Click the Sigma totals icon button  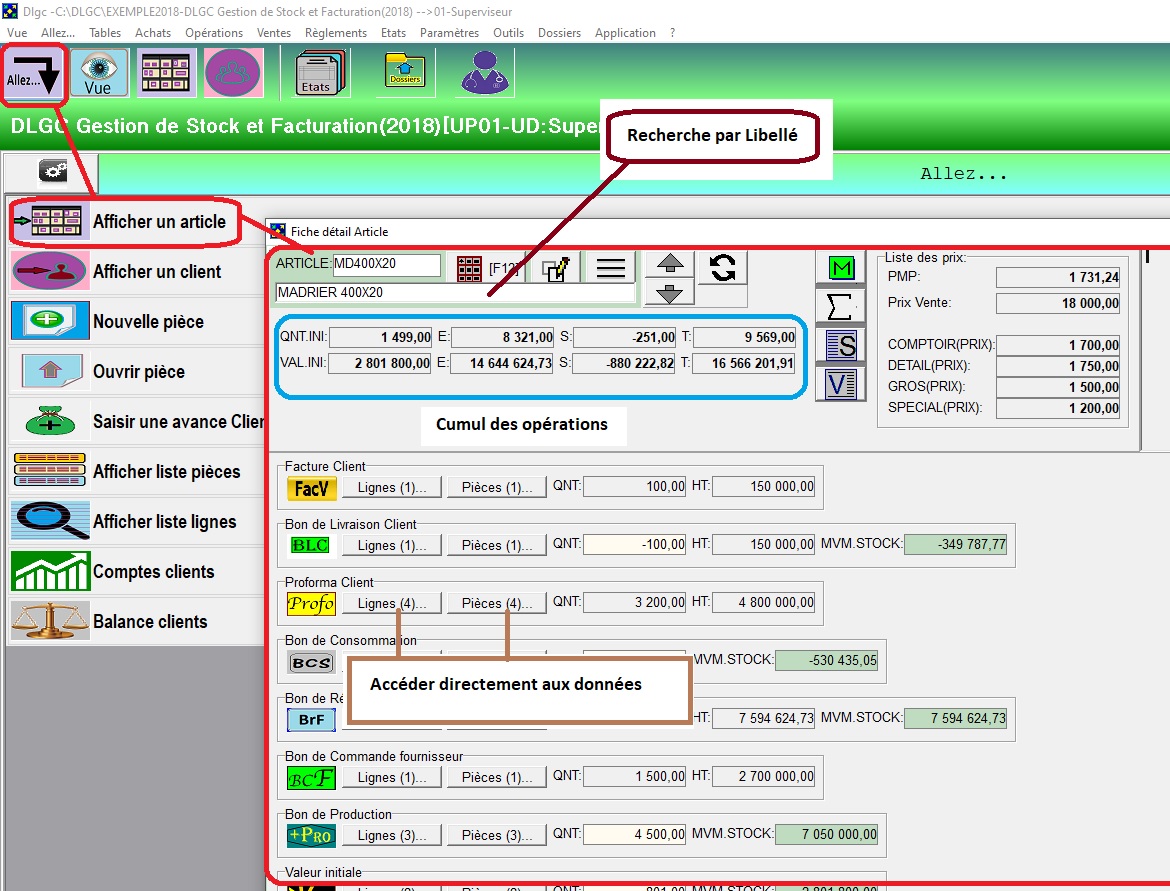[x=841, y=306]
